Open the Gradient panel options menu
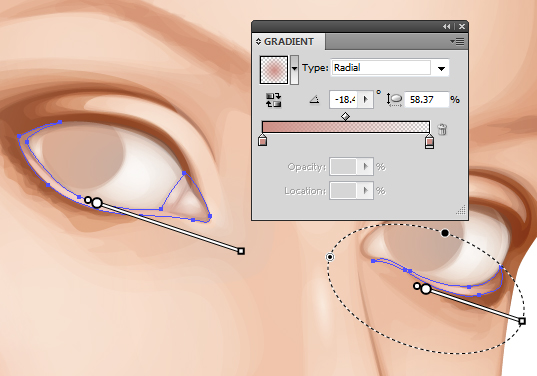Image resolution: width=537 pixels, height=376 pixels. click(x=457, y=41)
